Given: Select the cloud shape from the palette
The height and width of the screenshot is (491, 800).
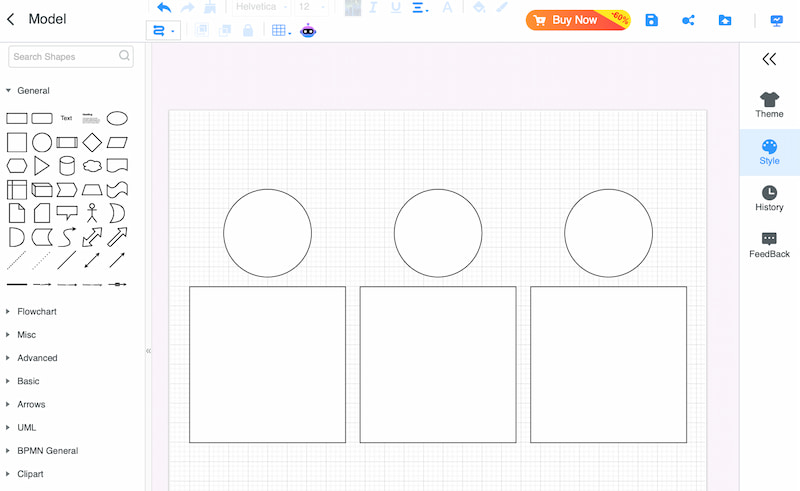Looking at the screenshot, I should (92, 166).
